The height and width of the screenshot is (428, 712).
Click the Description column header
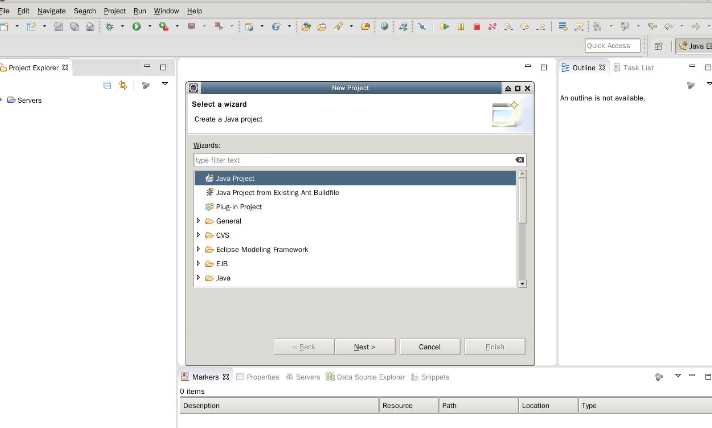[279, 405]
